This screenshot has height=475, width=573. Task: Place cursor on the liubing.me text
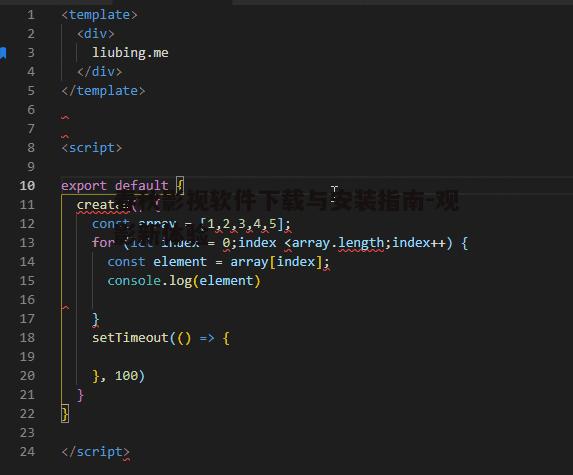coord(130,53)
